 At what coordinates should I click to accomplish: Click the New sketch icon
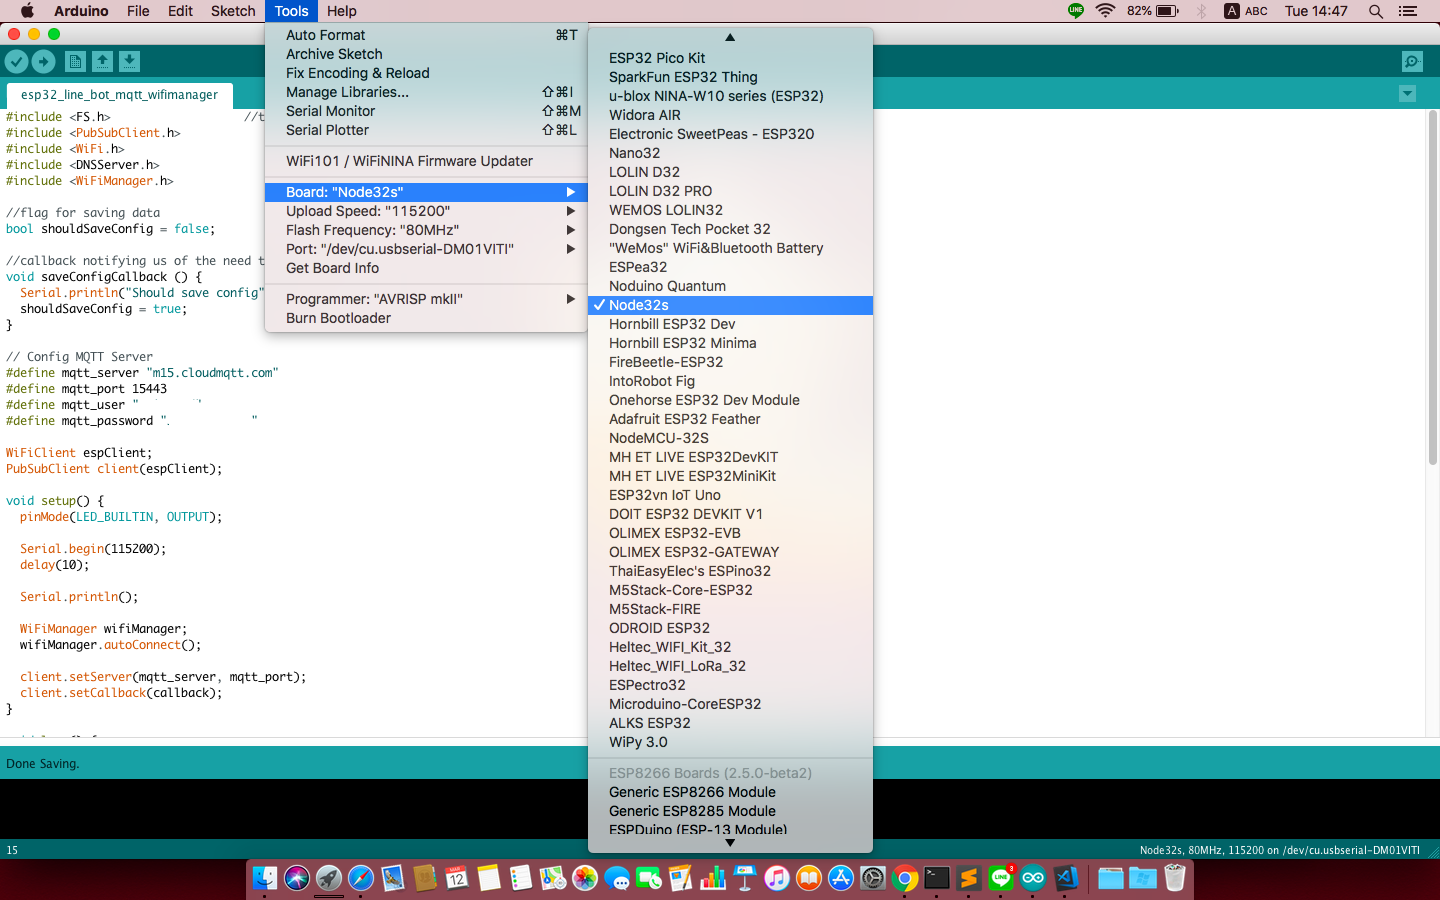click(75, 62)
